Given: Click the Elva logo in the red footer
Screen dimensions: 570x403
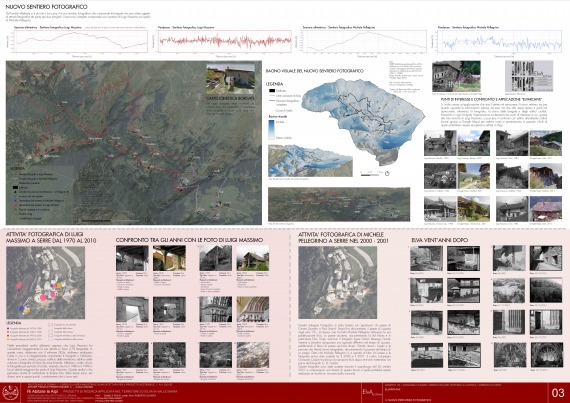Looking at the screenshot, I should pyautogui.click(x=371, y=392).
